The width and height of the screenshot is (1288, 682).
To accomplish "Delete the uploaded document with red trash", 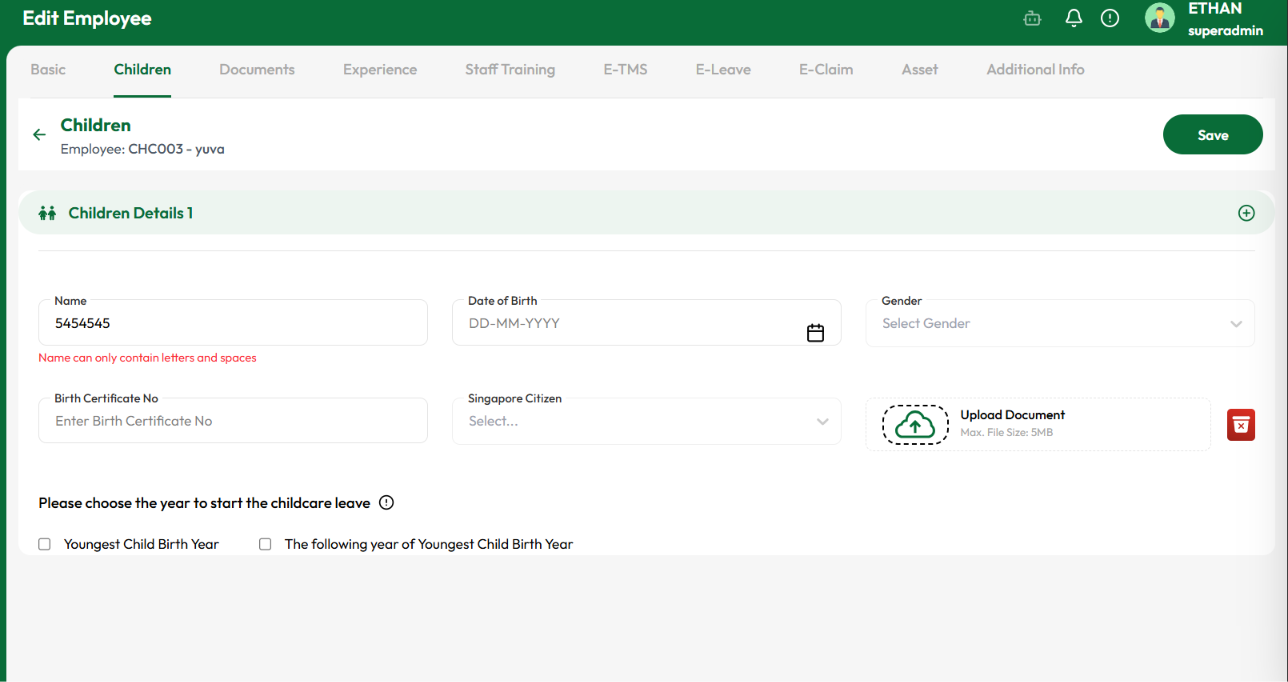I will pyautogui.click(x=1241, y=425).
